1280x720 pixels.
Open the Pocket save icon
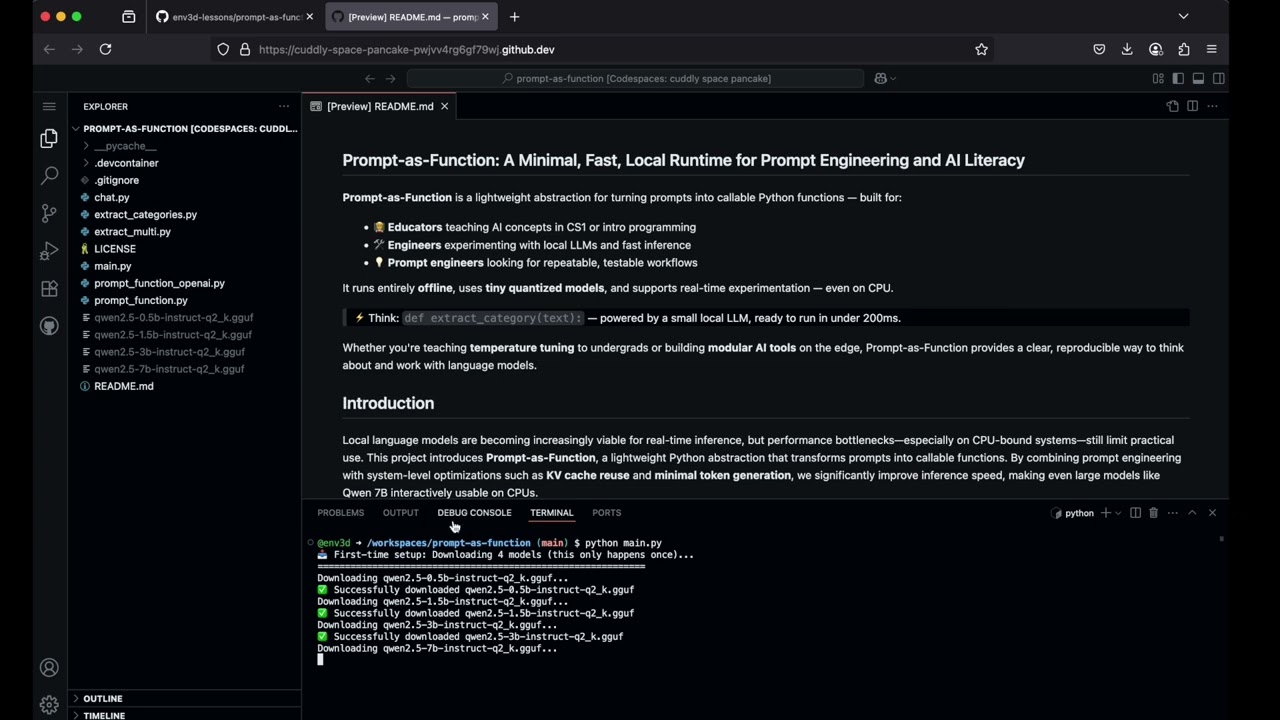coord(1099,49)
